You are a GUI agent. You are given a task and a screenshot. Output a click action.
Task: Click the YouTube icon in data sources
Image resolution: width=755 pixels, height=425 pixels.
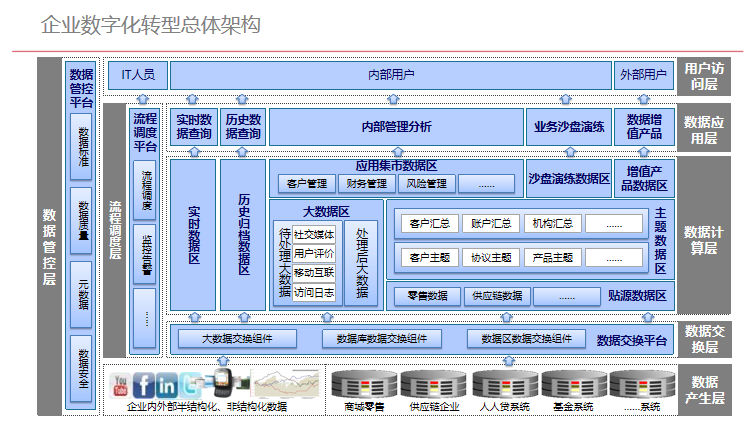coord(120,386)
